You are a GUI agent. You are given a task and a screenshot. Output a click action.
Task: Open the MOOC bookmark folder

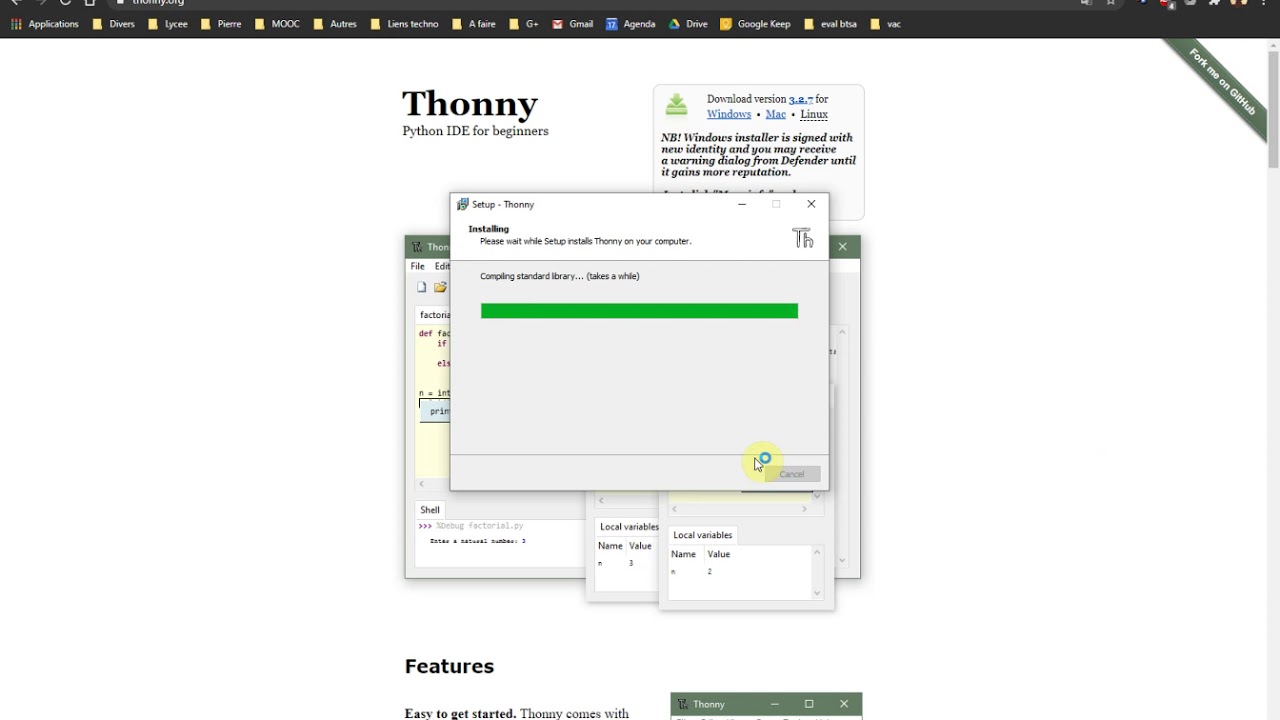pos(277,24)
